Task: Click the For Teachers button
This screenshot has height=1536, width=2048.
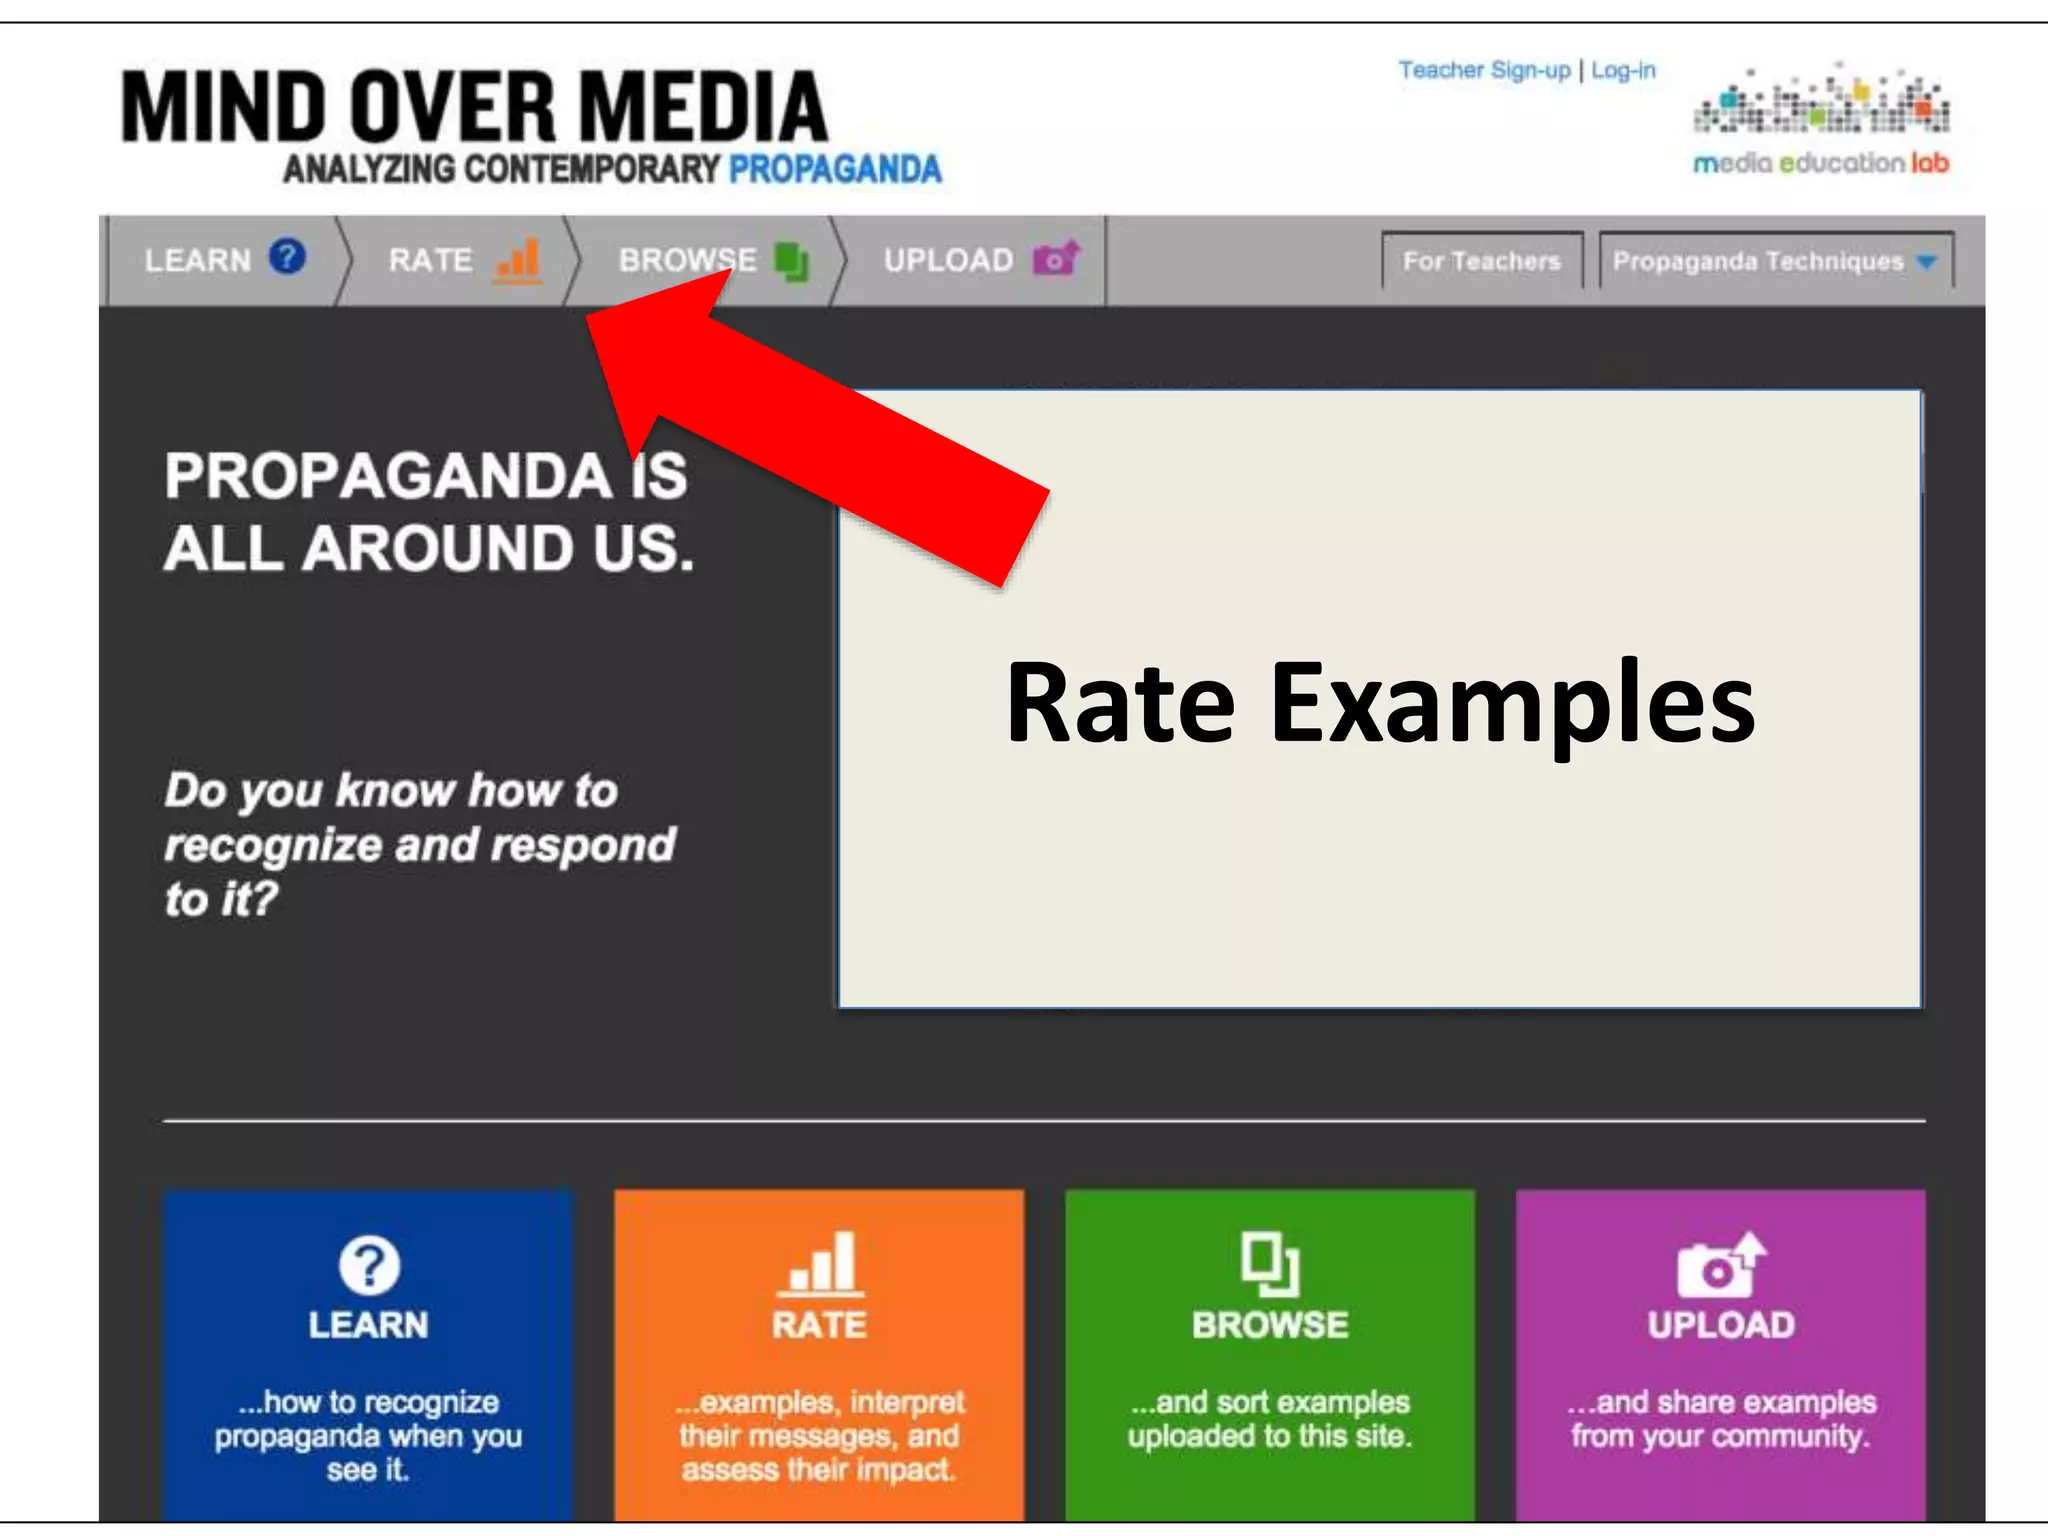Action: coord(1482,261)
